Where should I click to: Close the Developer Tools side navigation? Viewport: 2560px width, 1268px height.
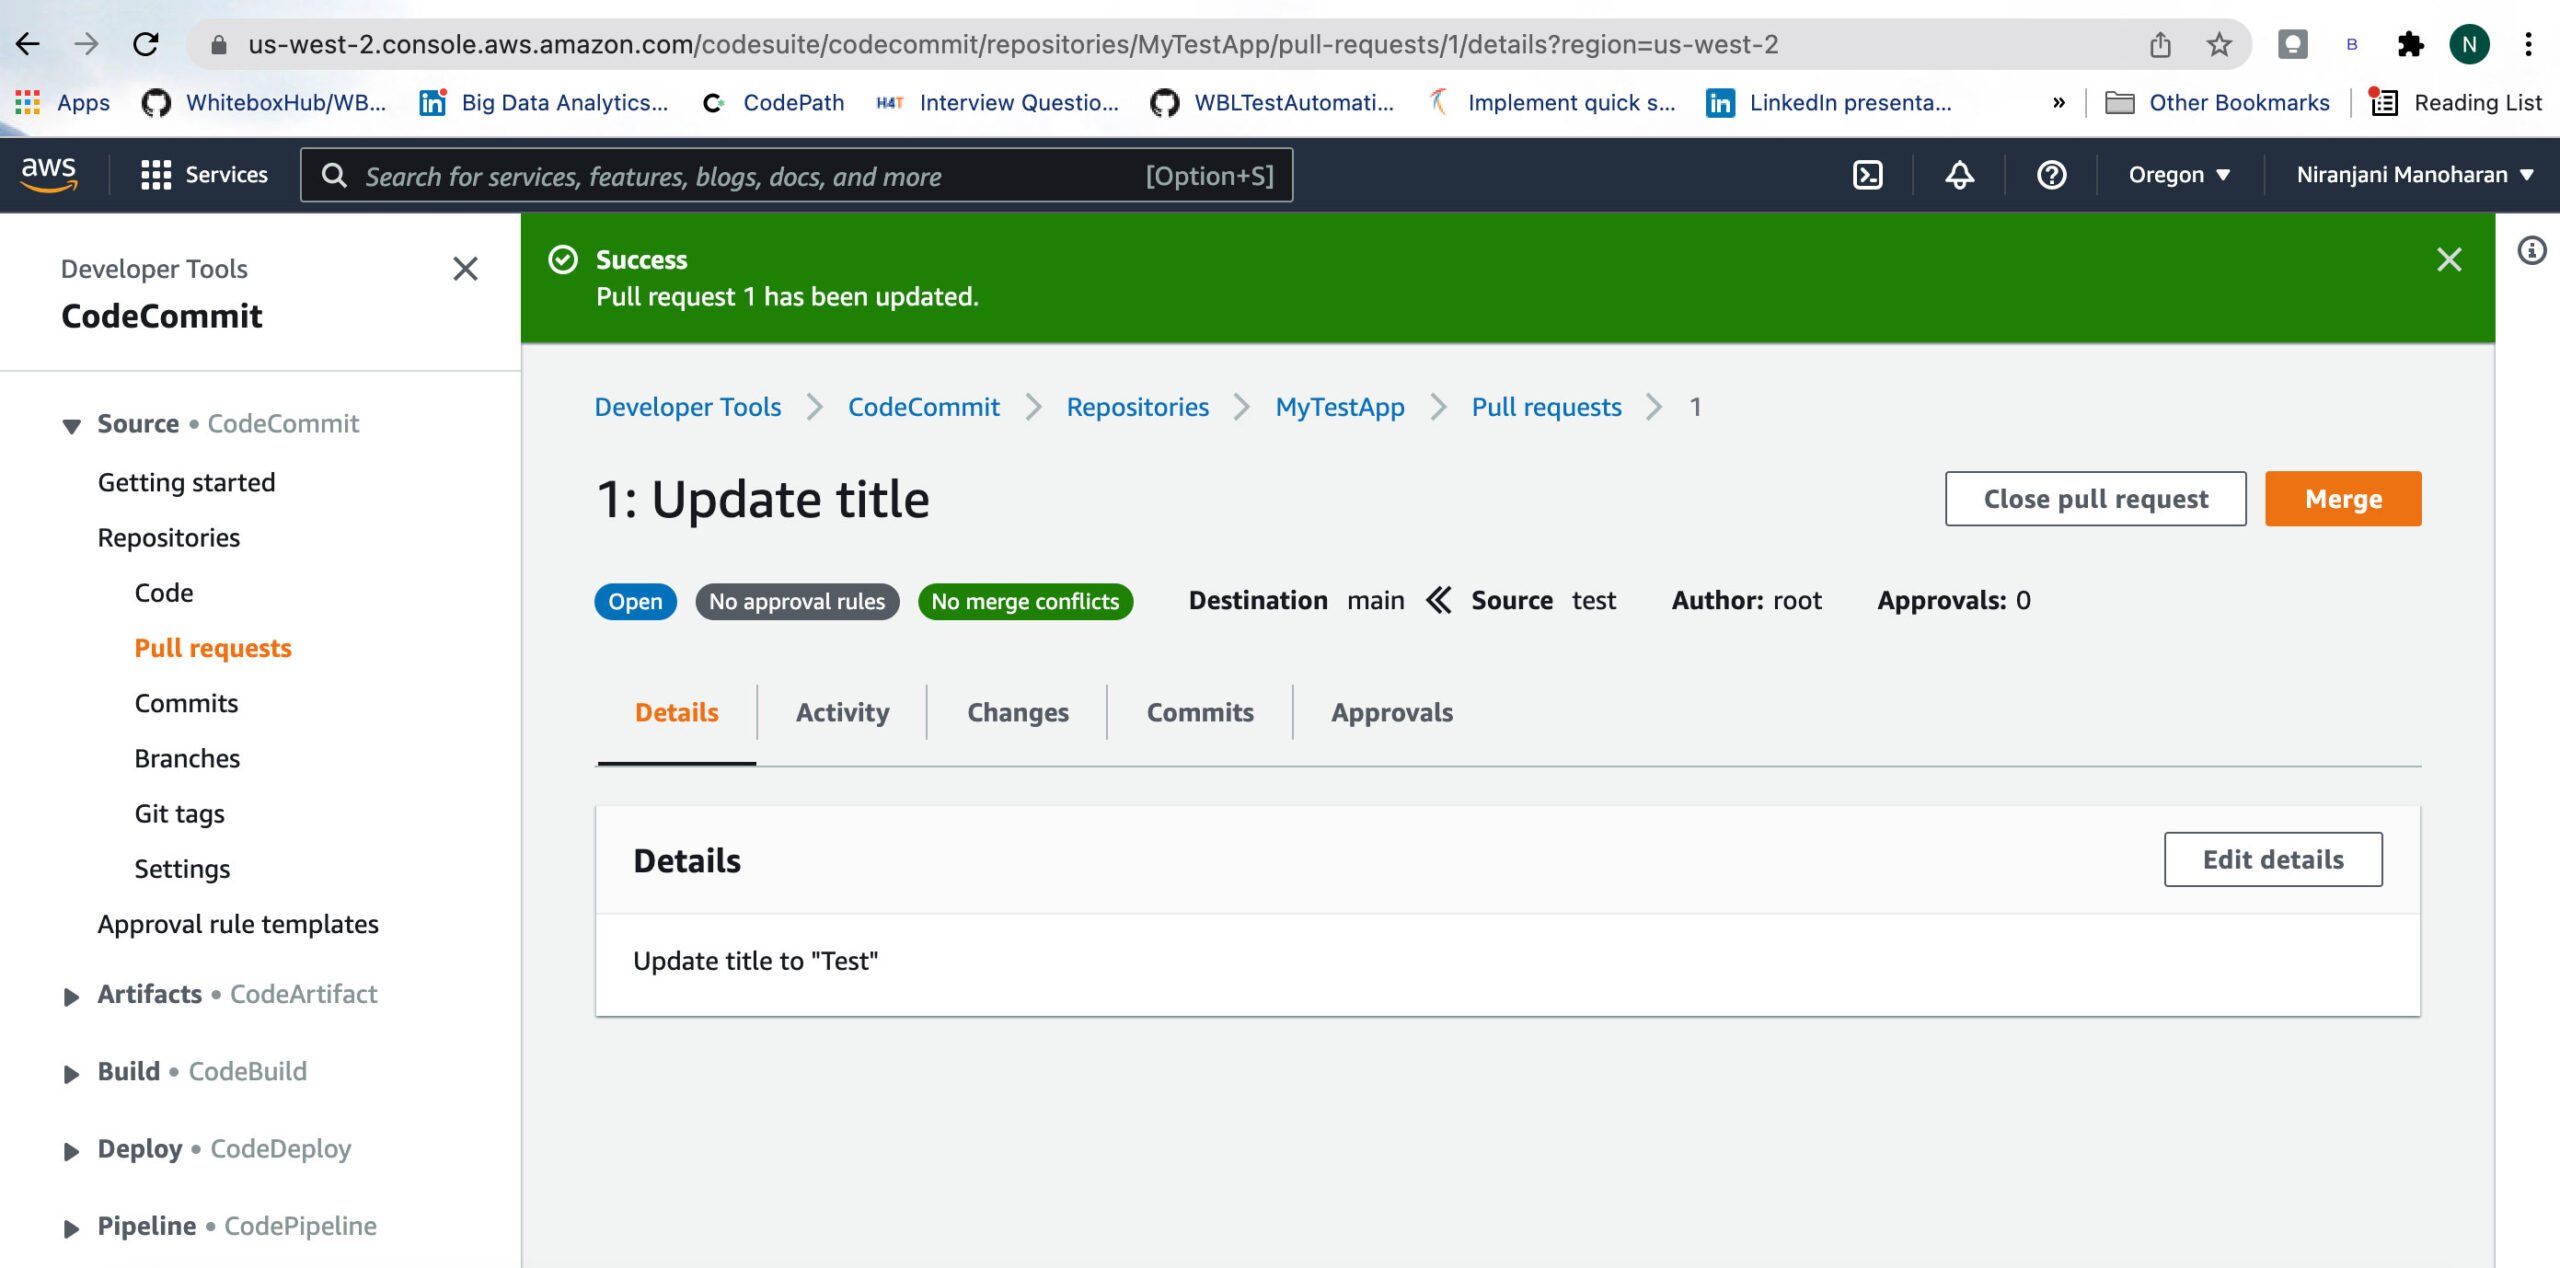point(465,268)
